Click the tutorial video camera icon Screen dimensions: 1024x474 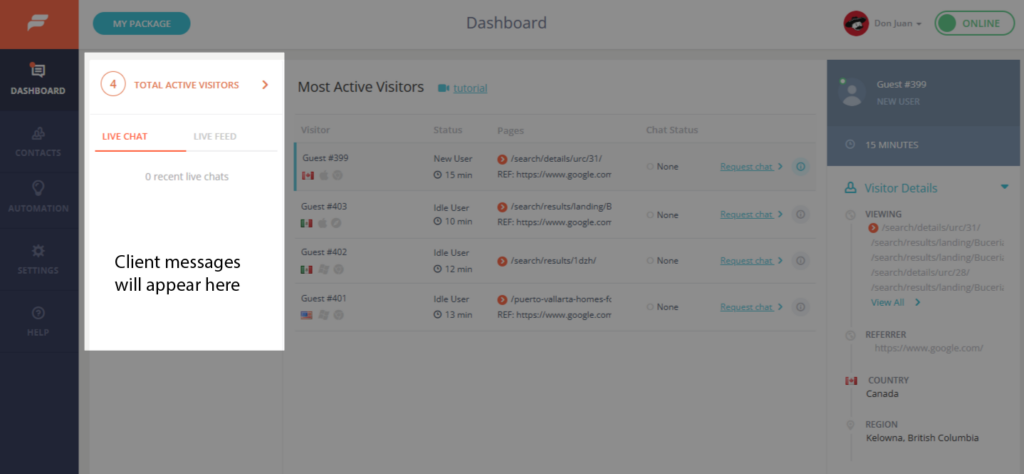pos(443,88)
